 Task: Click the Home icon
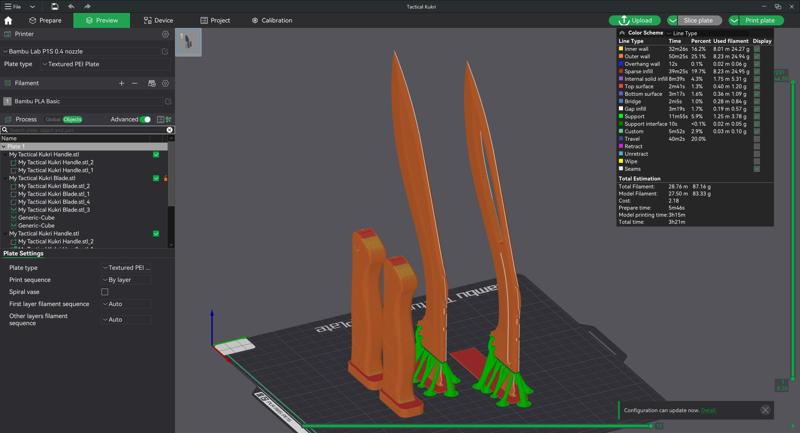[8, 20]
